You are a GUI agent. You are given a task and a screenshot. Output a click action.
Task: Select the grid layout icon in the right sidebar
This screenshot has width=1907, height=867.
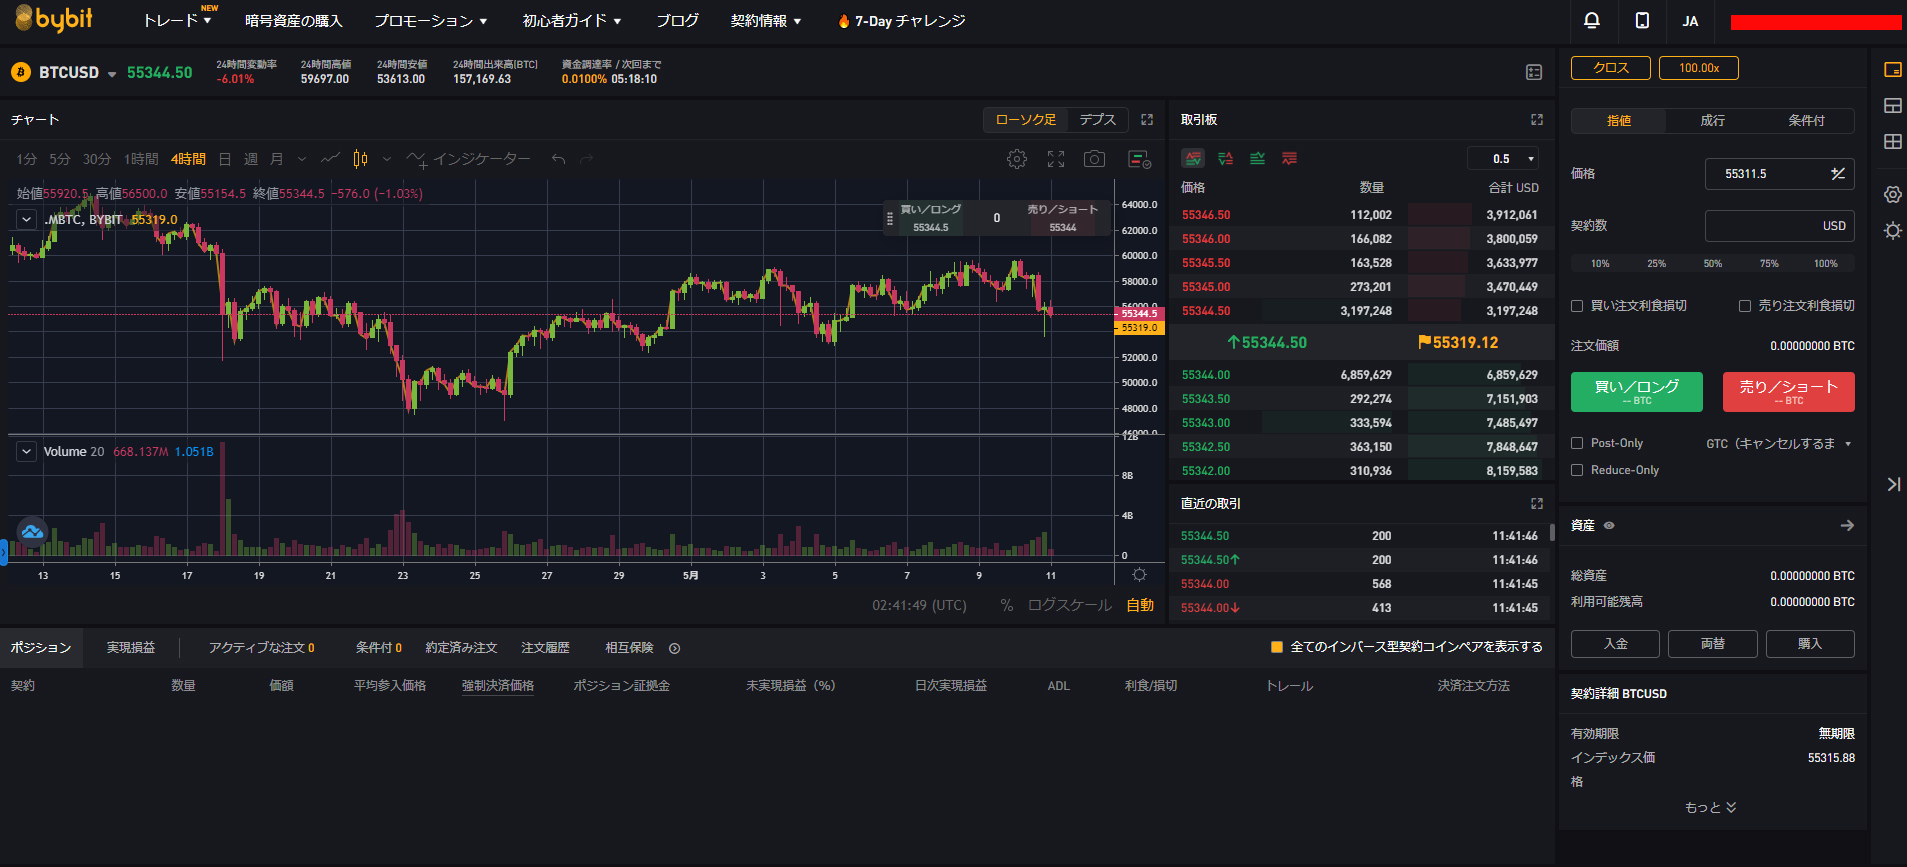1892,141
